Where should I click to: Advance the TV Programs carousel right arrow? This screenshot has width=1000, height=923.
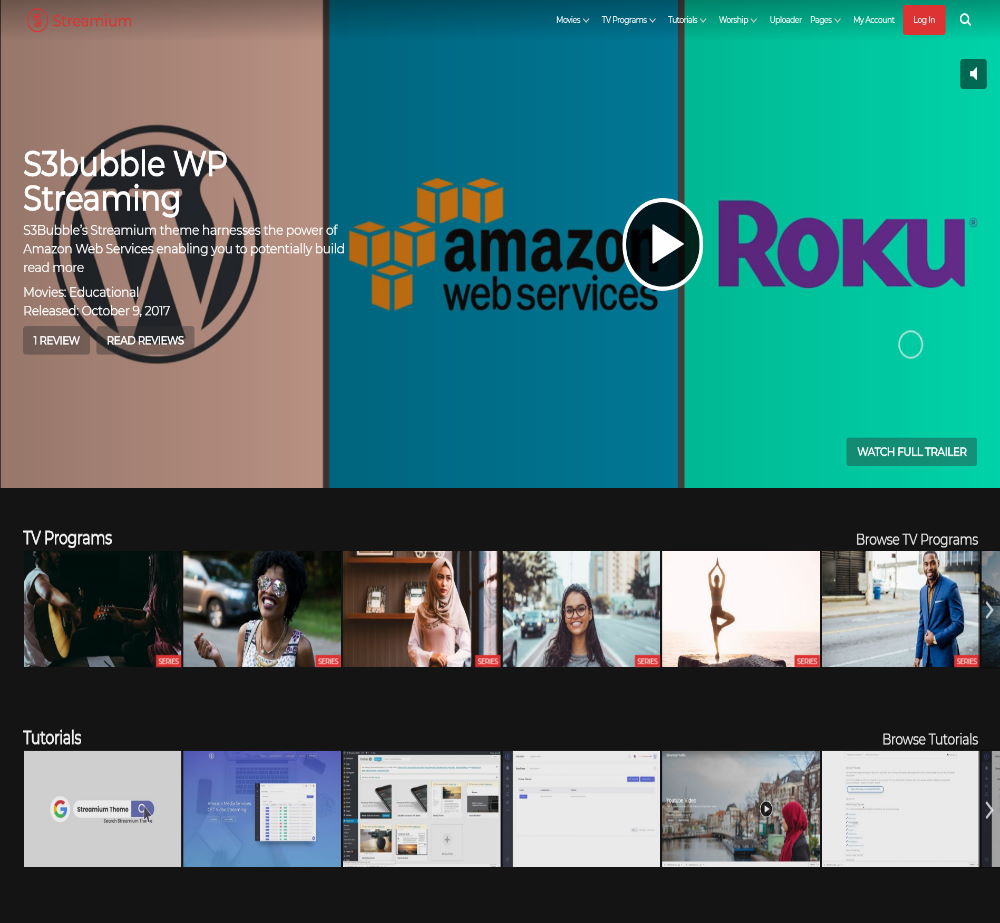989,610
